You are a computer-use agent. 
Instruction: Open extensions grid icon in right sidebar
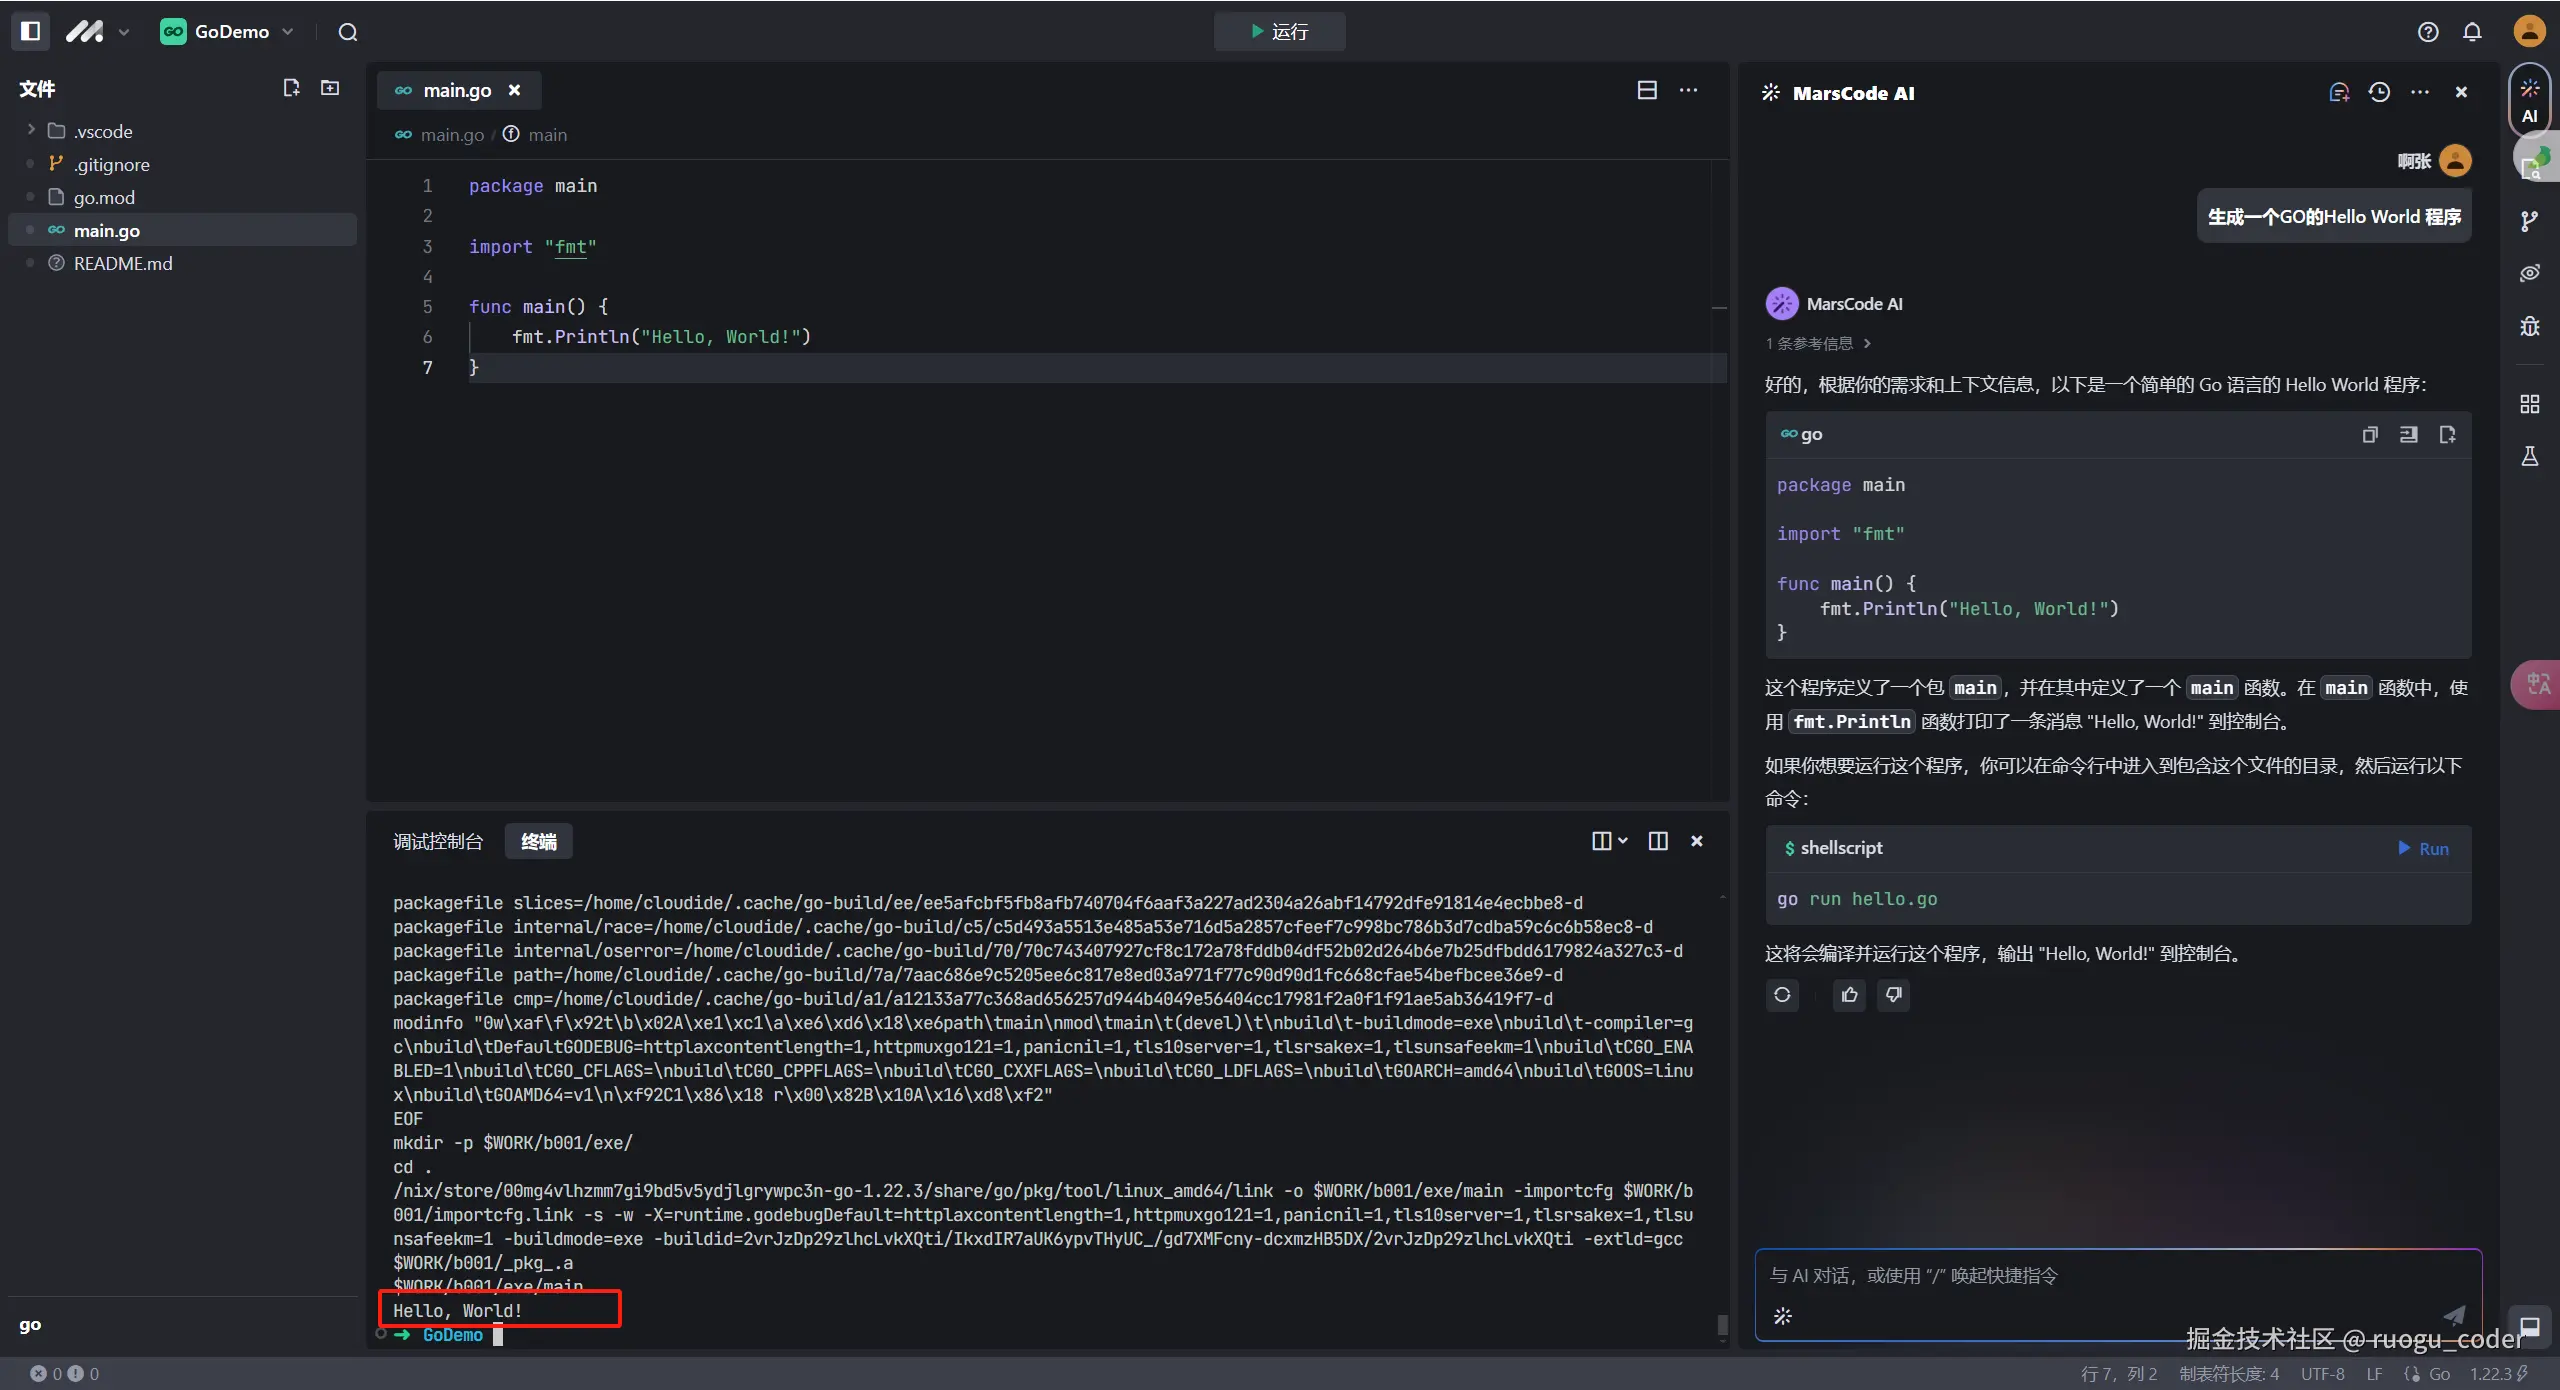[2529, 404]
